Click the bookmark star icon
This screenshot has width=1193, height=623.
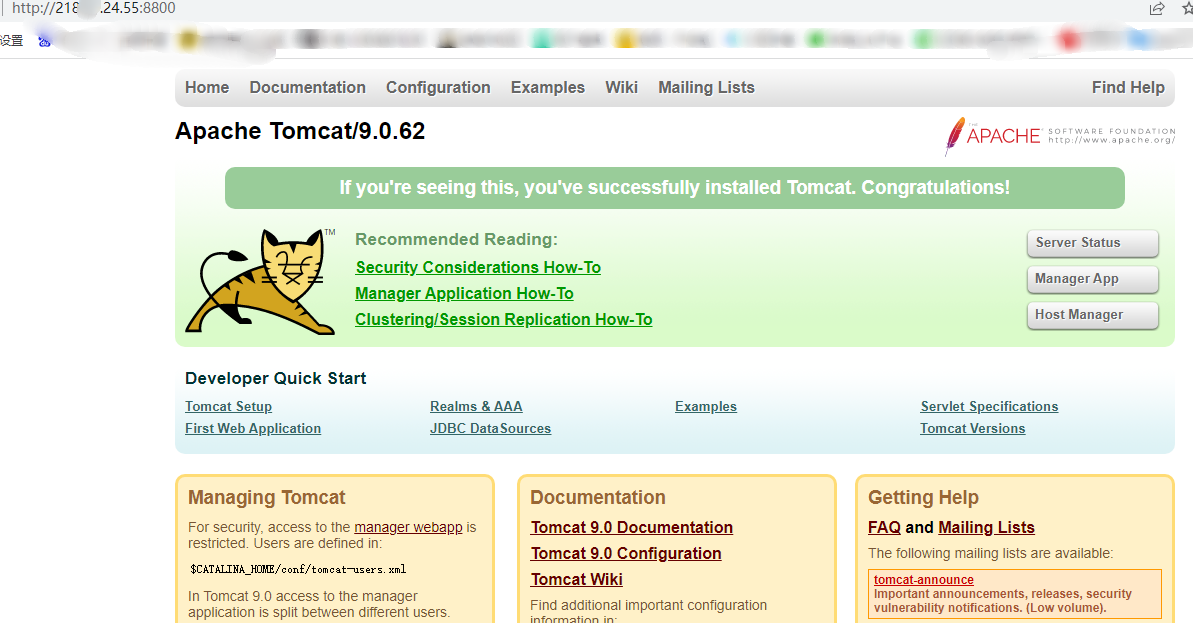tap(1188, 8)
